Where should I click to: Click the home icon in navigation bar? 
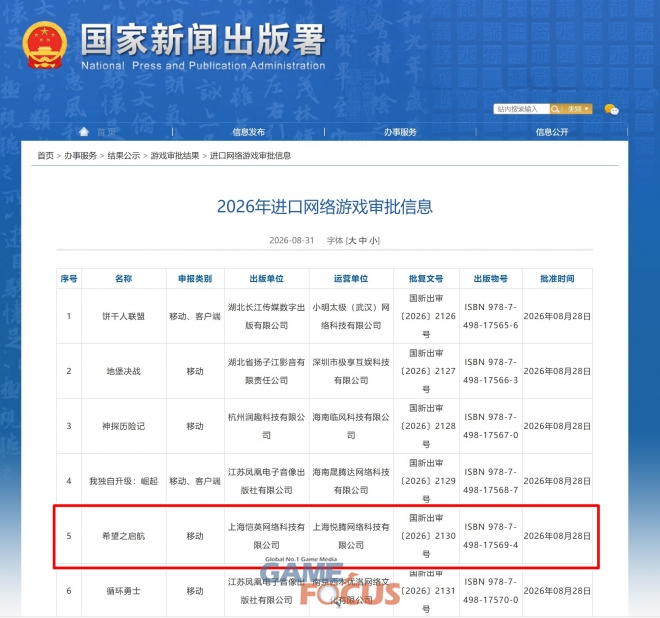coord(84,132)
